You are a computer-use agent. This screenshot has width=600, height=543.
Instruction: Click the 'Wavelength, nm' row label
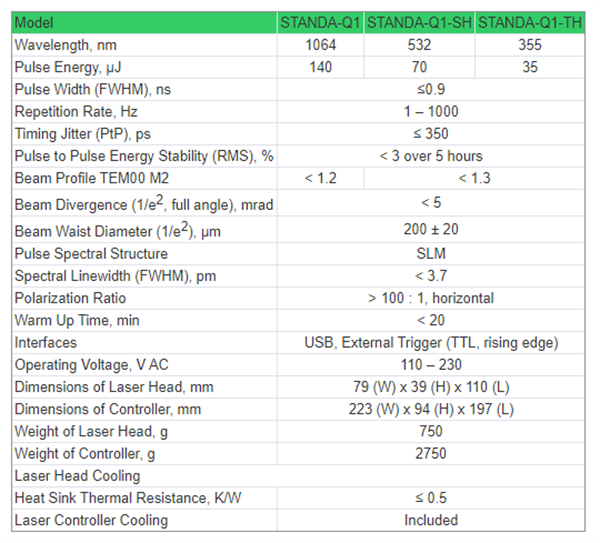(65, 45)
